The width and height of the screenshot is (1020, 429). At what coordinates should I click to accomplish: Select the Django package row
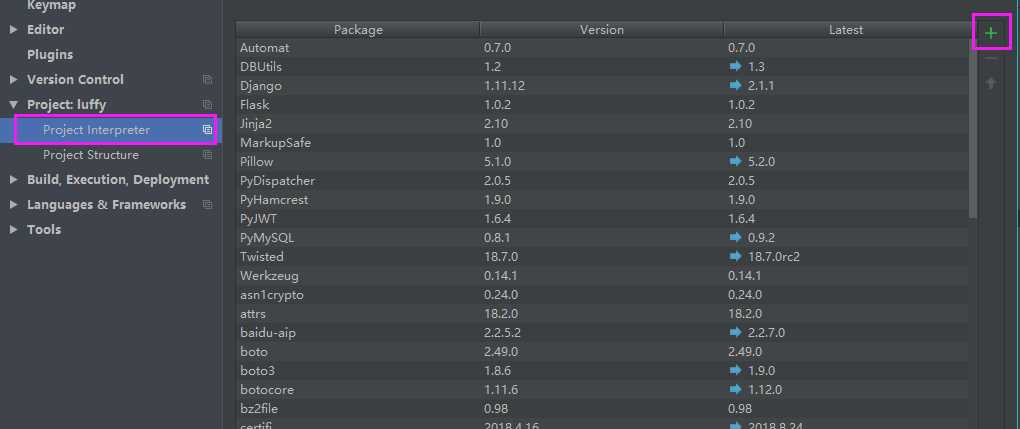[602, 85]
